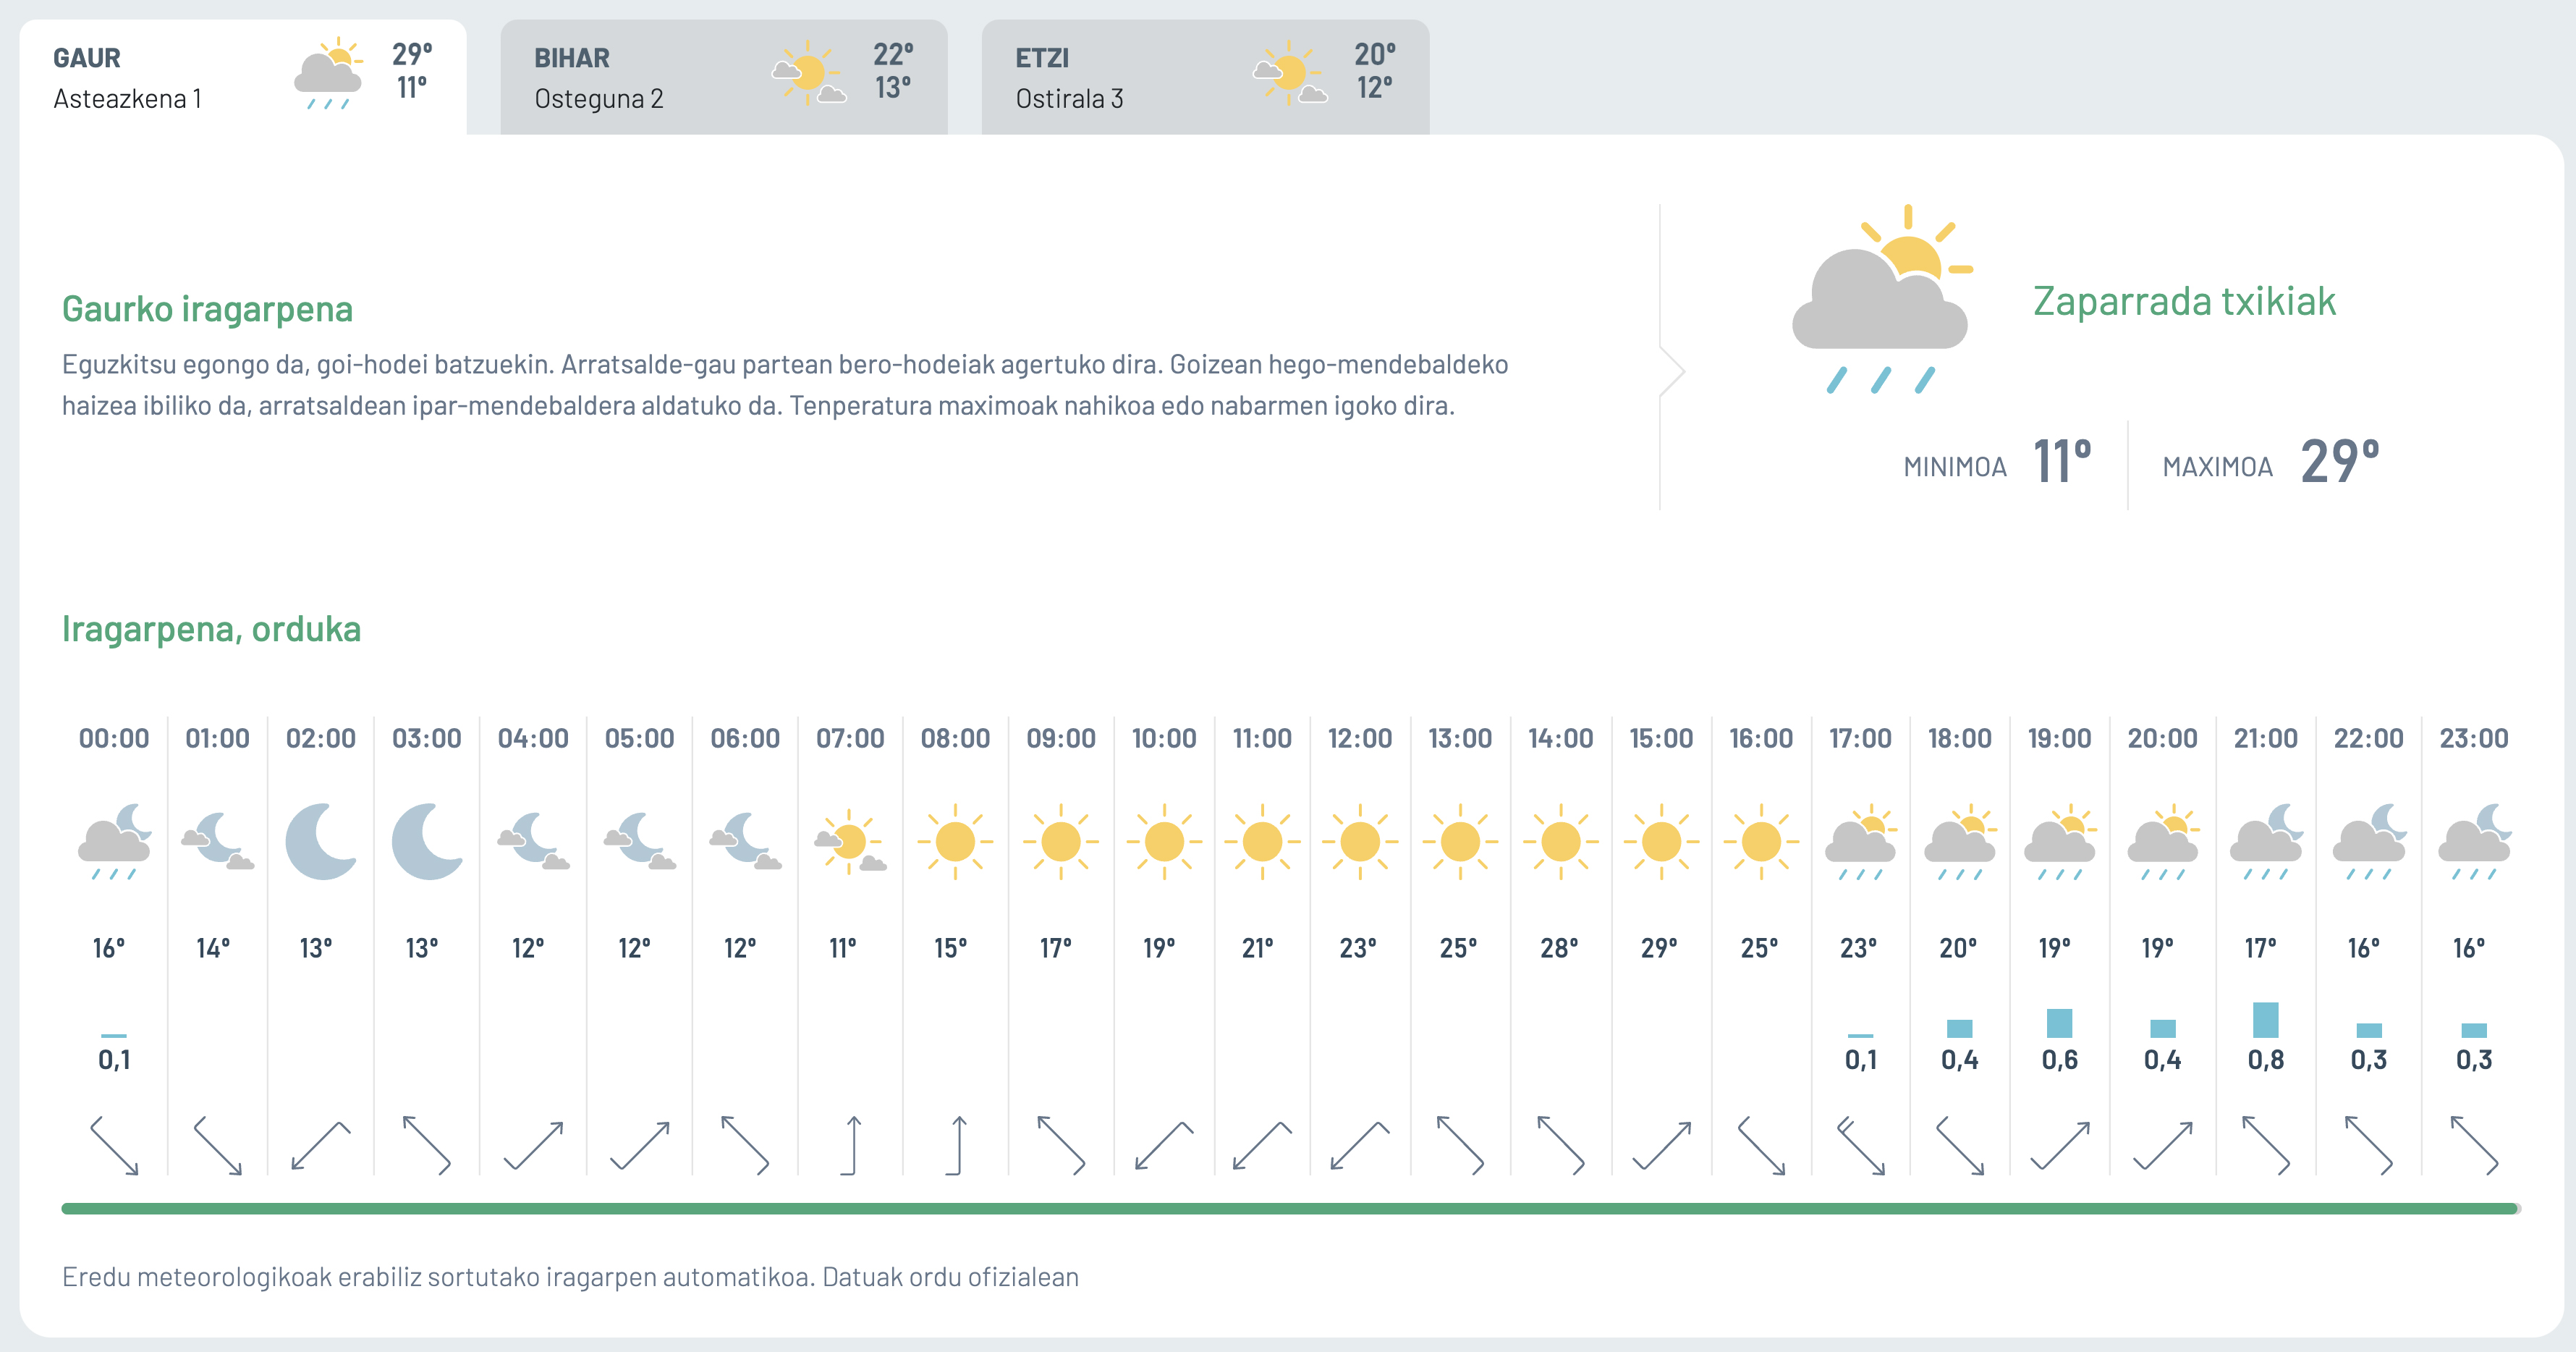The width and height of the screenshot is (2576, 1352).
Task: Click the 17:00 wind direction arrow
Action: 1861,1145
